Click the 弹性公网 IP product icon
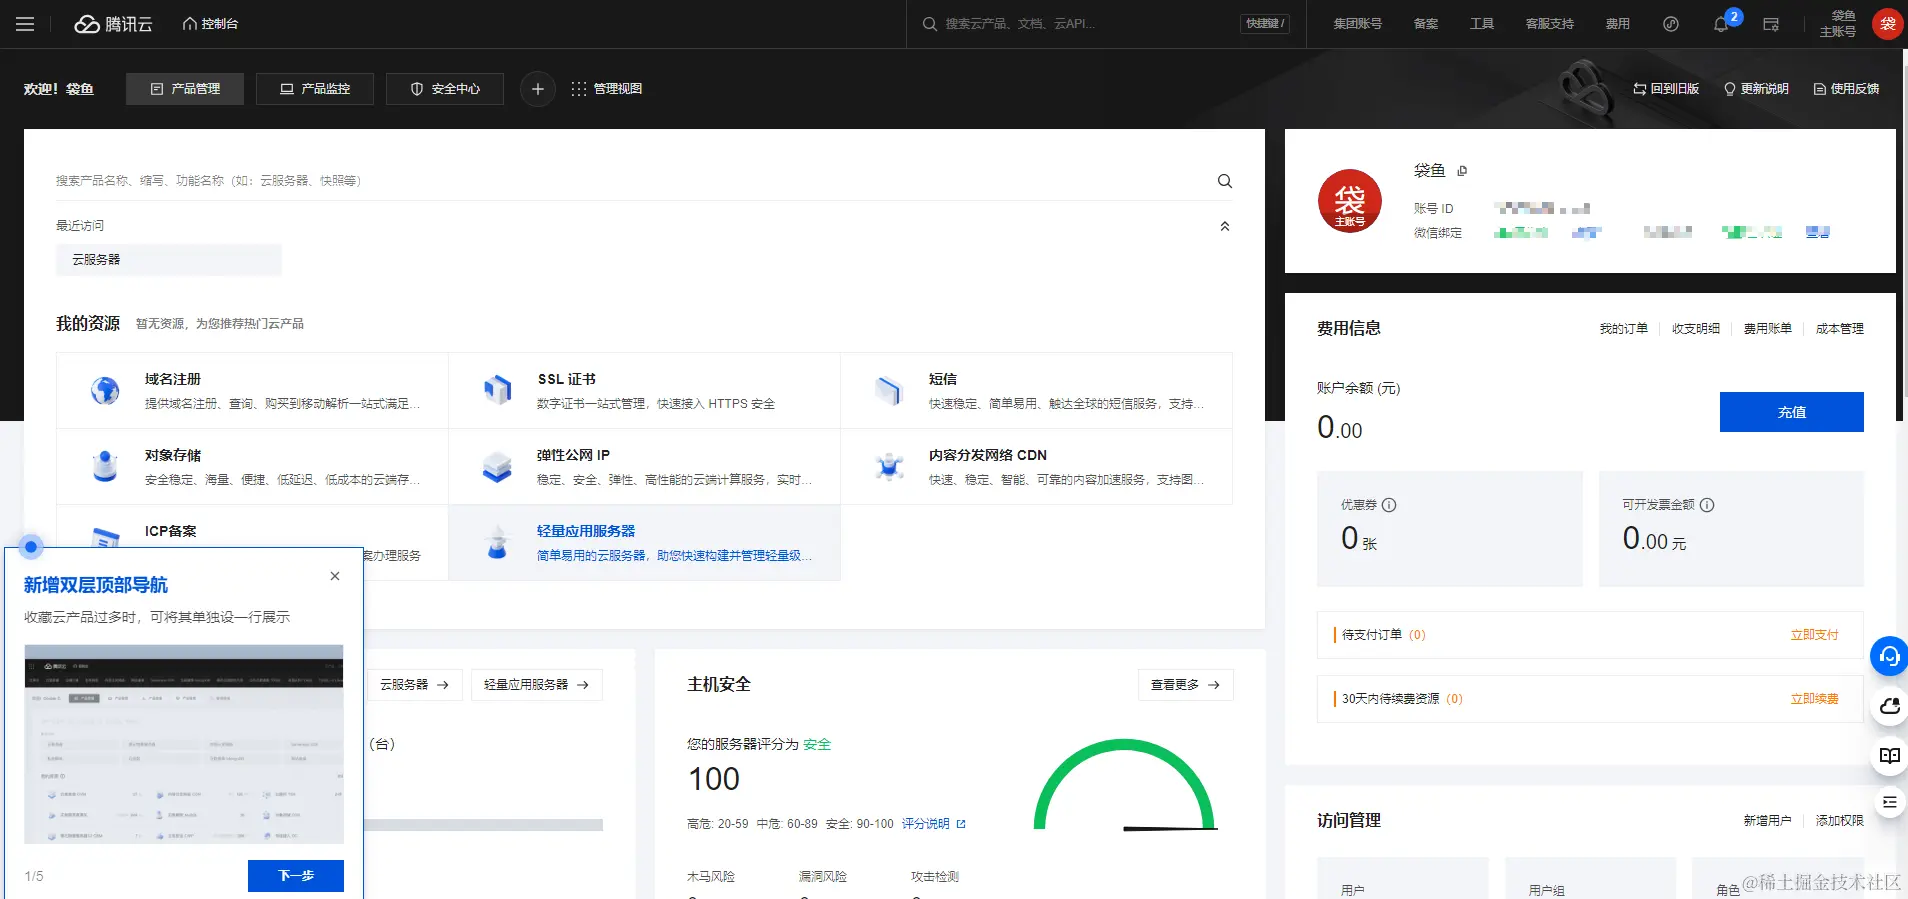This screenshot has width=1908, height=899. point(497,467)
